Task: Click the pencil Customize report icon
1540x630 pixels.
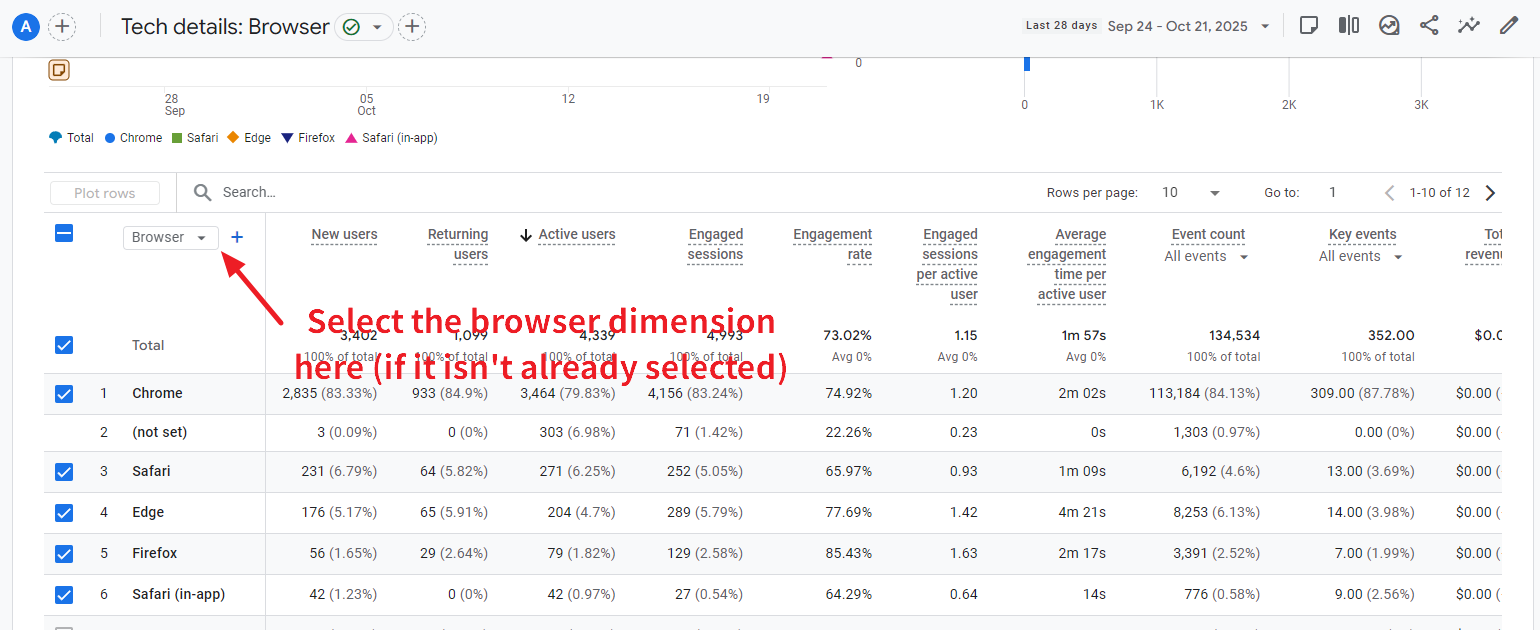Action: [x=1509, y=26]
